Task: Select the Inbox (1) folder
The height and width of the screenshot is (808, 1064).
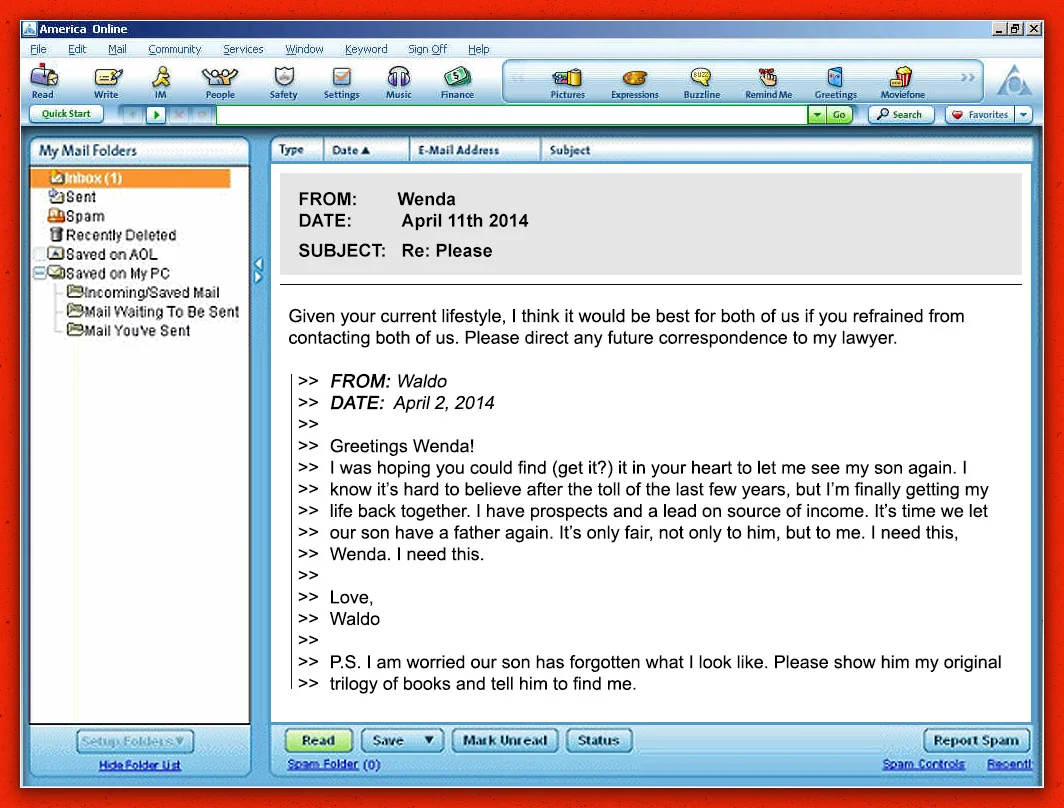Action: [130, 178]
